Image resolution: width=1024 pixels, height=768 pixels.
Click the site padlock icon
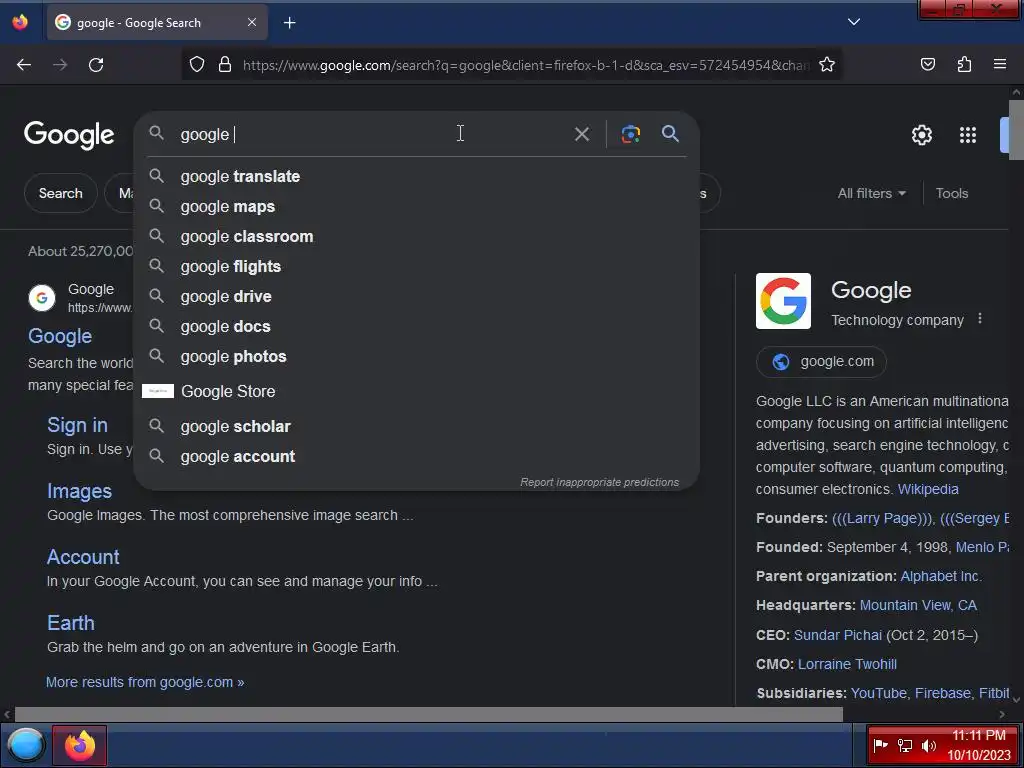click(x=225, y=64)
